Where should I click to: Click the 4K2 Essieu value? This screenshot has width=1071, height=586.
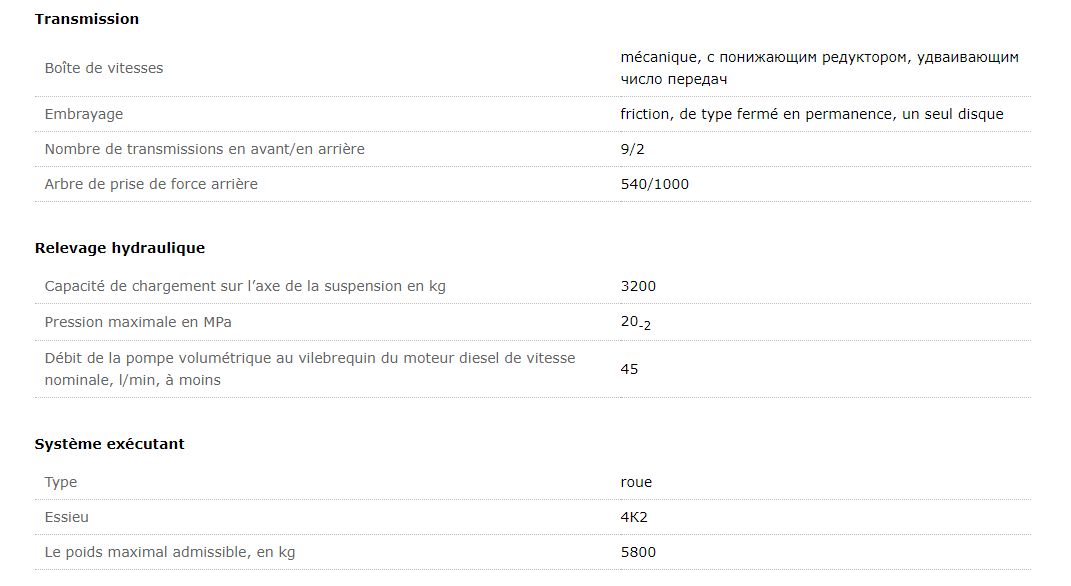(x=634, y=517)
